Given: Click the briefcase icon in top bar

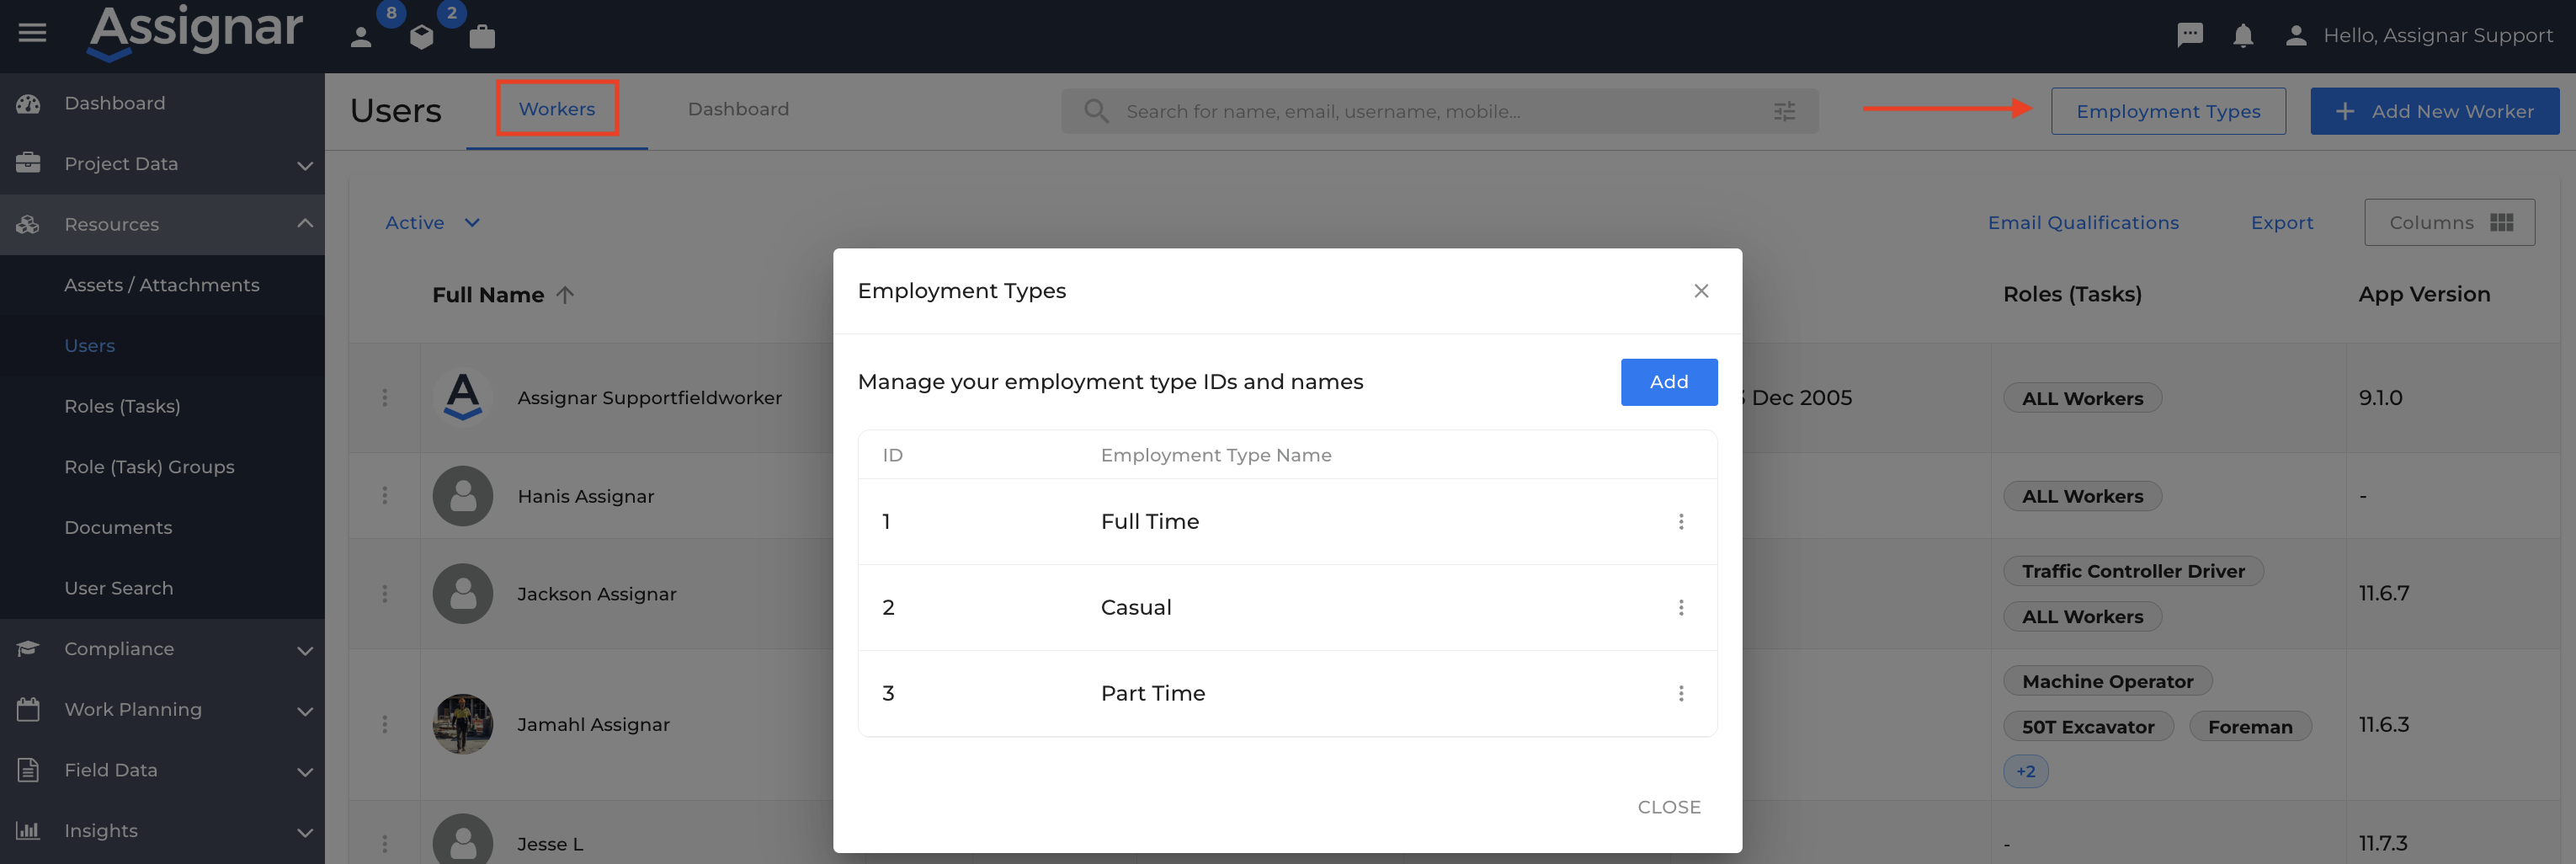Looking at the screenshot, I should (x=482, y=37).
